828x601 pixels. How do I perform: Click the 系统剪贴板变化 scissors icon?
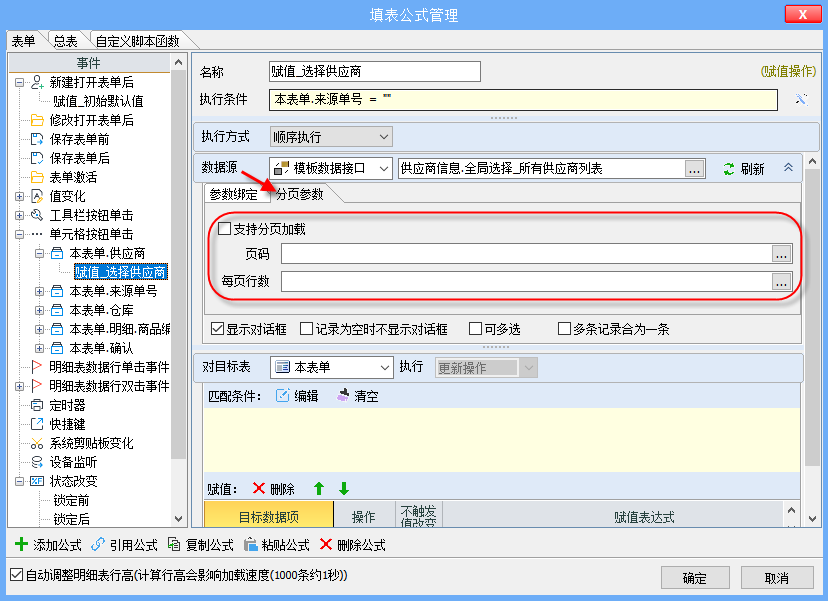pos(37,443)
